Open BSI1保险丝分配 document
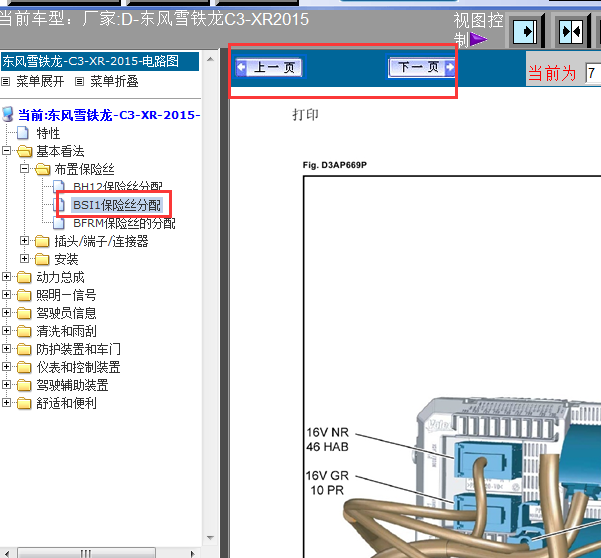 117,205
